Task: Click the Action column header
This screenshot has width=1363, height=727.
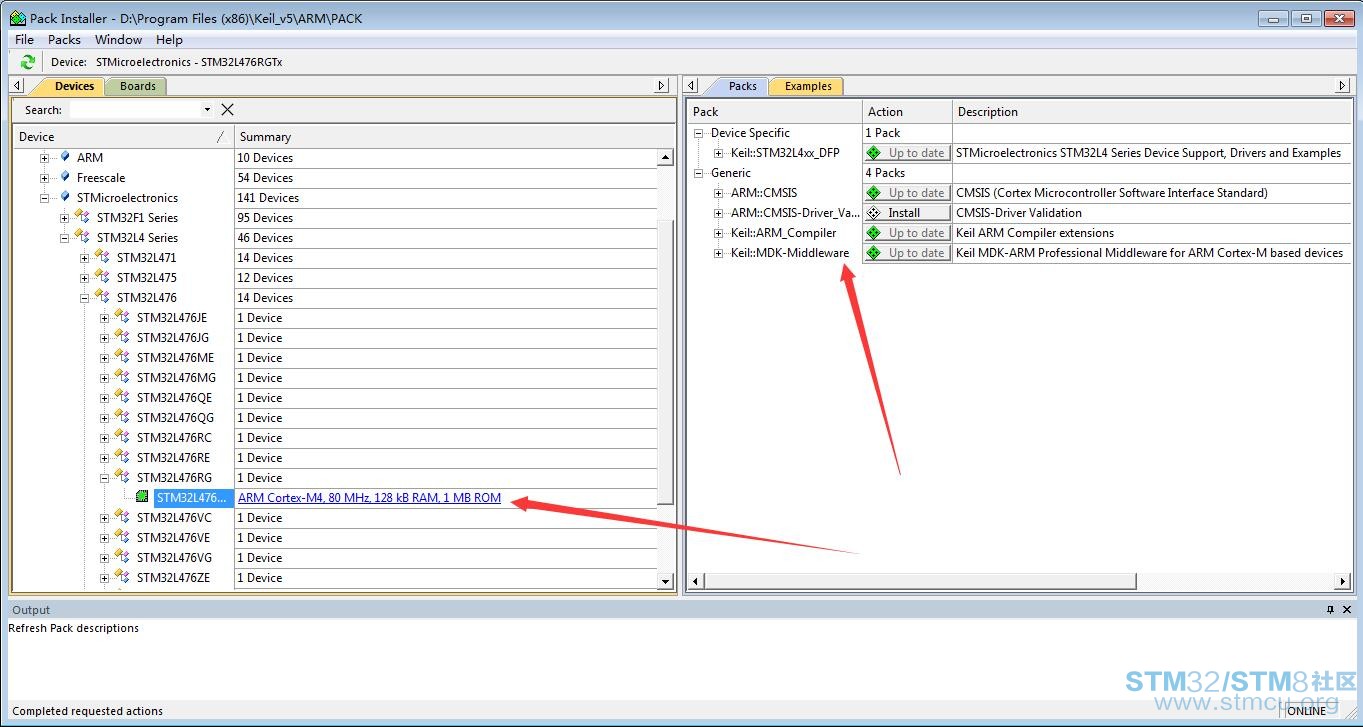Action: tap(907, 112)
